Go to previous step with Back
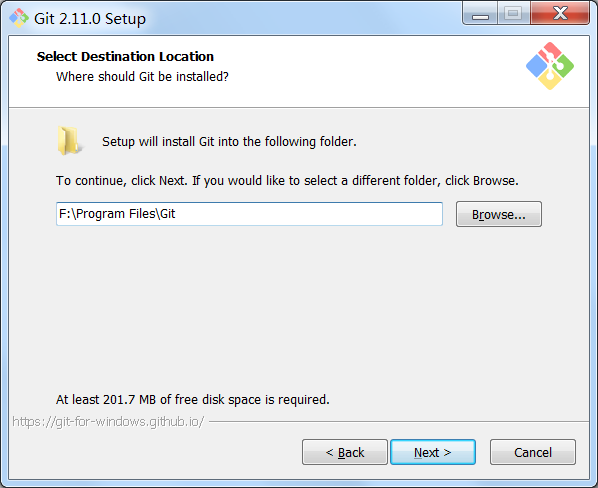 [x=345, y=452]
